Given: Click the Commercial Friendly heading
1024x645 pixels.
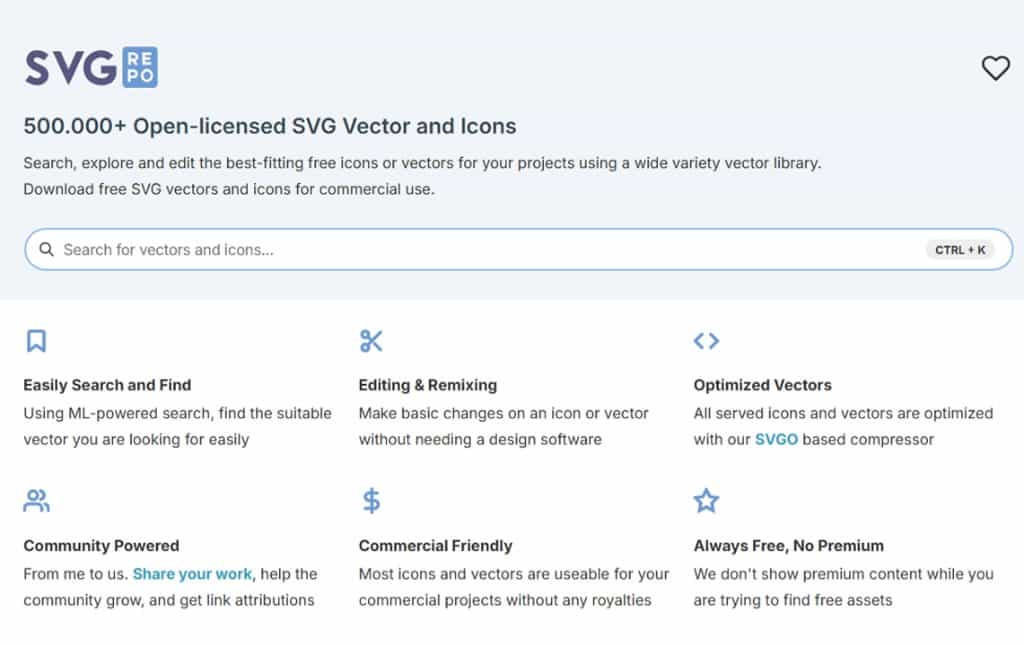Looking at the screenshot, I should click(x=436, y=546).
